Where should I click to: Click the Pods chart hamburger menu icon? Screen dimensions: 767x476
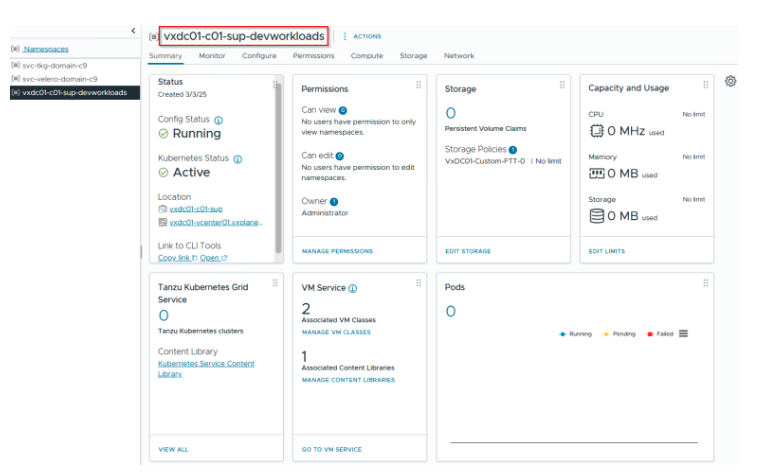[683, 333]
